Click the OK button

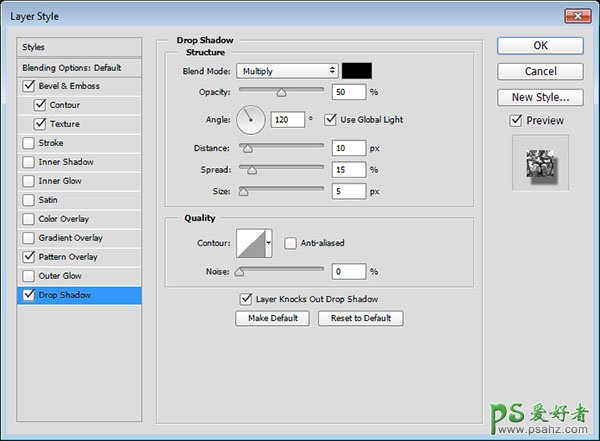point(540,45)
